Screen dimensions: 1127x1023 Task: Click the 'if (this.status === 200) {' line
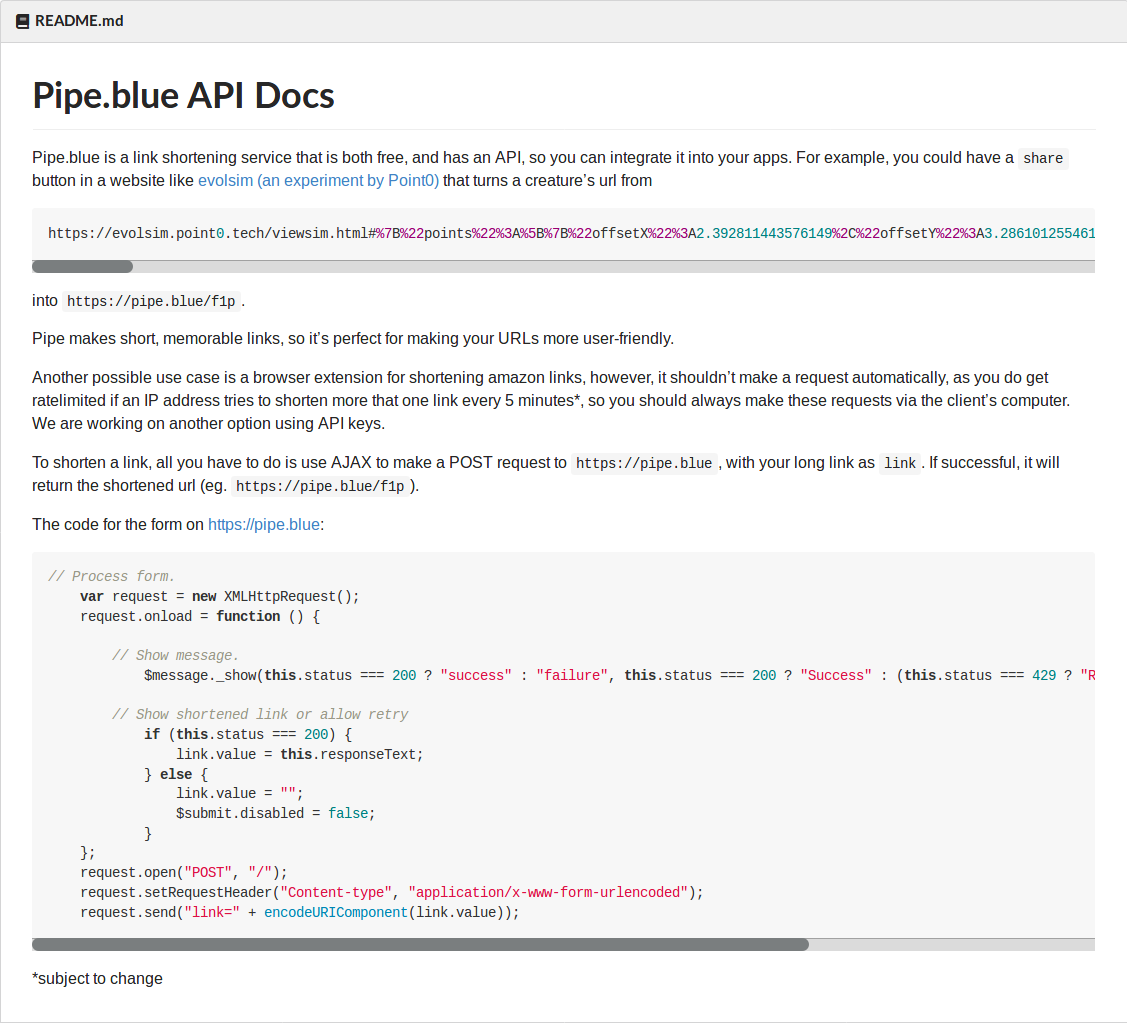pos(248,735)
